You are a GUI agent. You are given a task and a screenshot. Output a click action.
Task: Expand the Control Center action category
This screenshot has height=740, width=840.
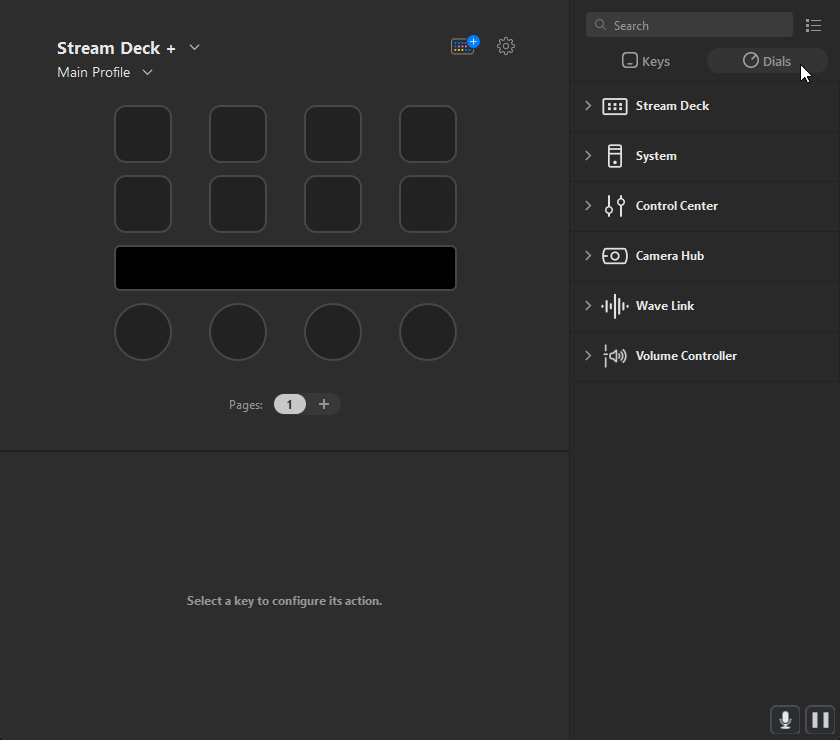click(x=588, y=206)
